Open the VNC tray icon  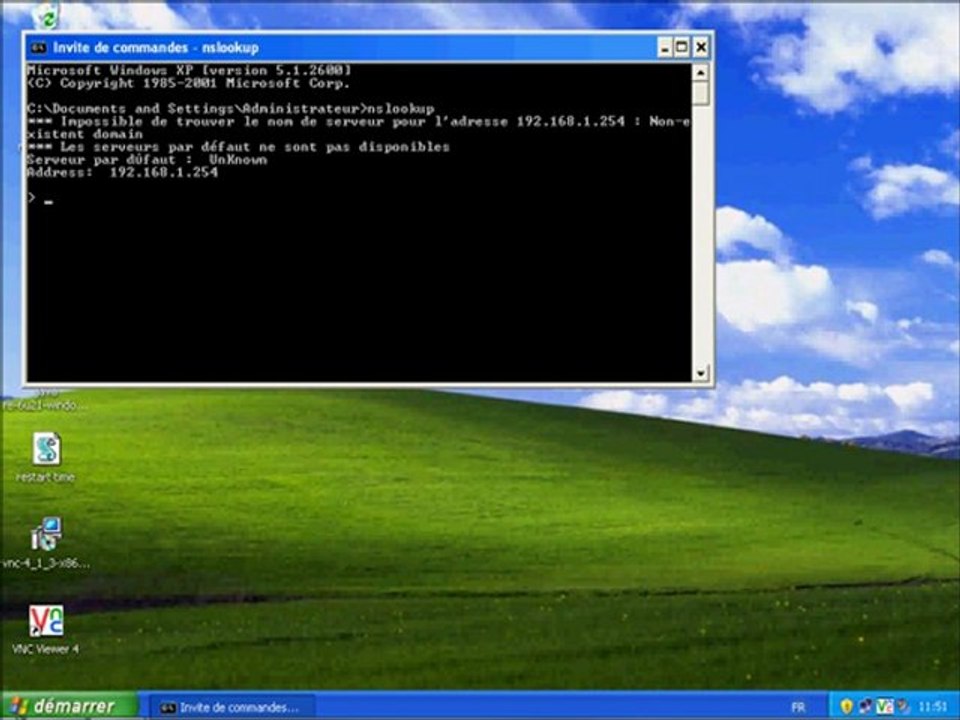pos(884,707)
